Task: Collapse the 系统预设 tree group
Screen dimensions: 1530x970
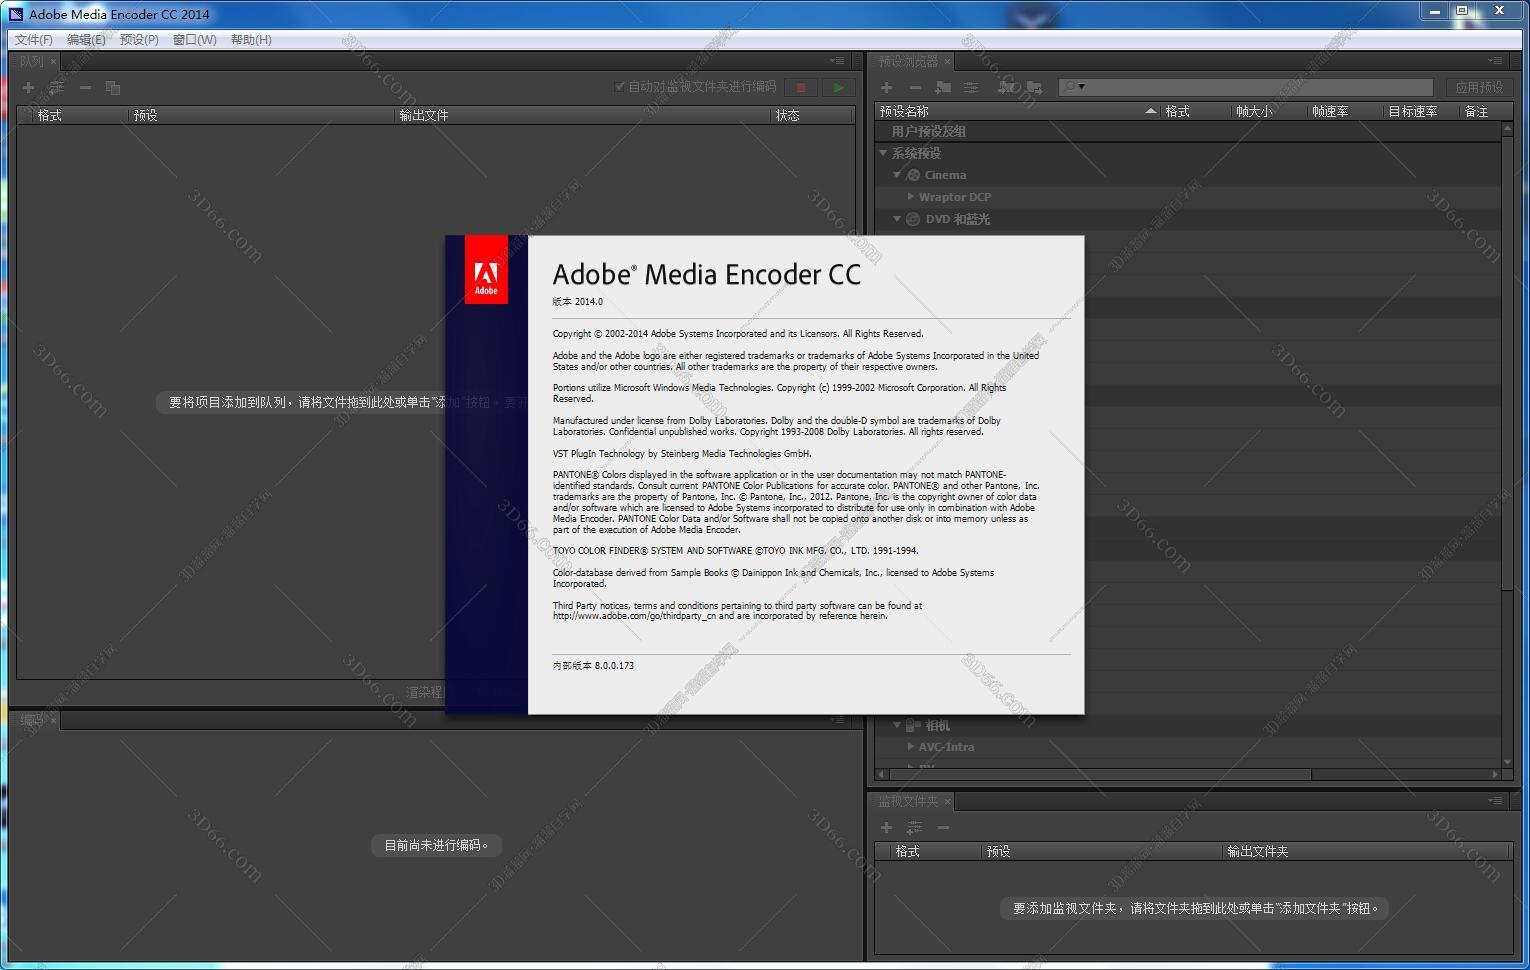Action: pos(883,153)
